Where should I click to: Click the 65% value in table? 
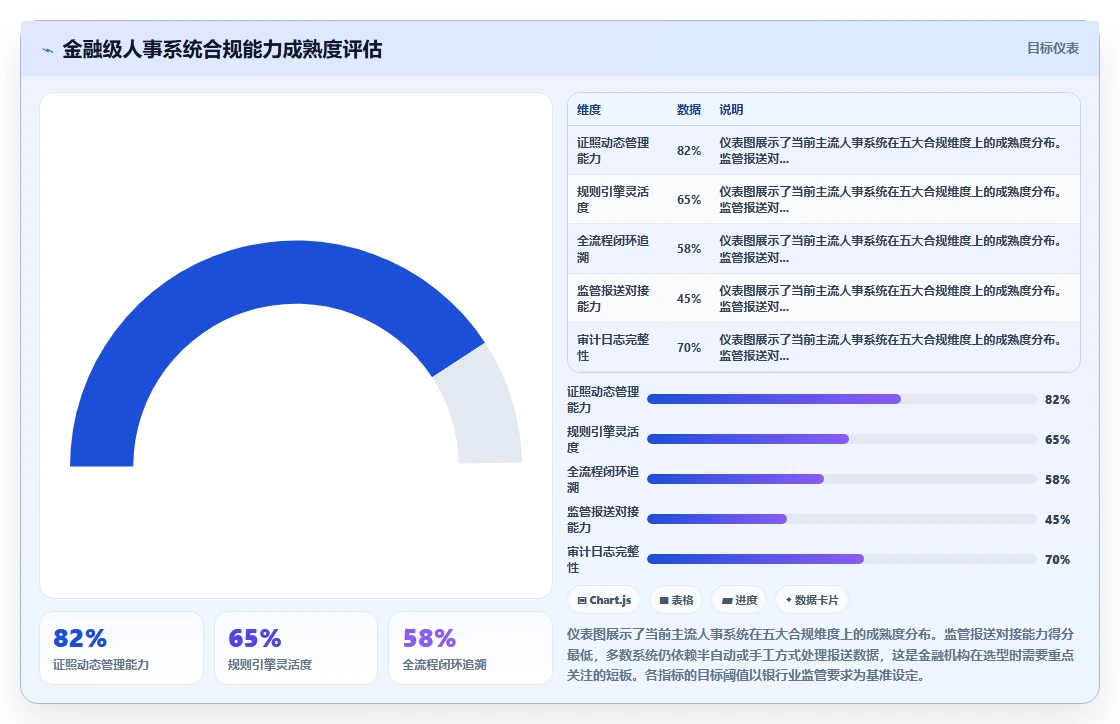(x=689, y=199)
